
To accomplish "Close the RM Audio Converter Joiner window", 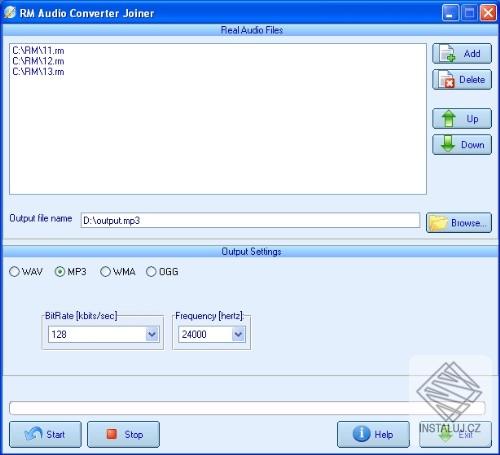I will pos(488,13).
